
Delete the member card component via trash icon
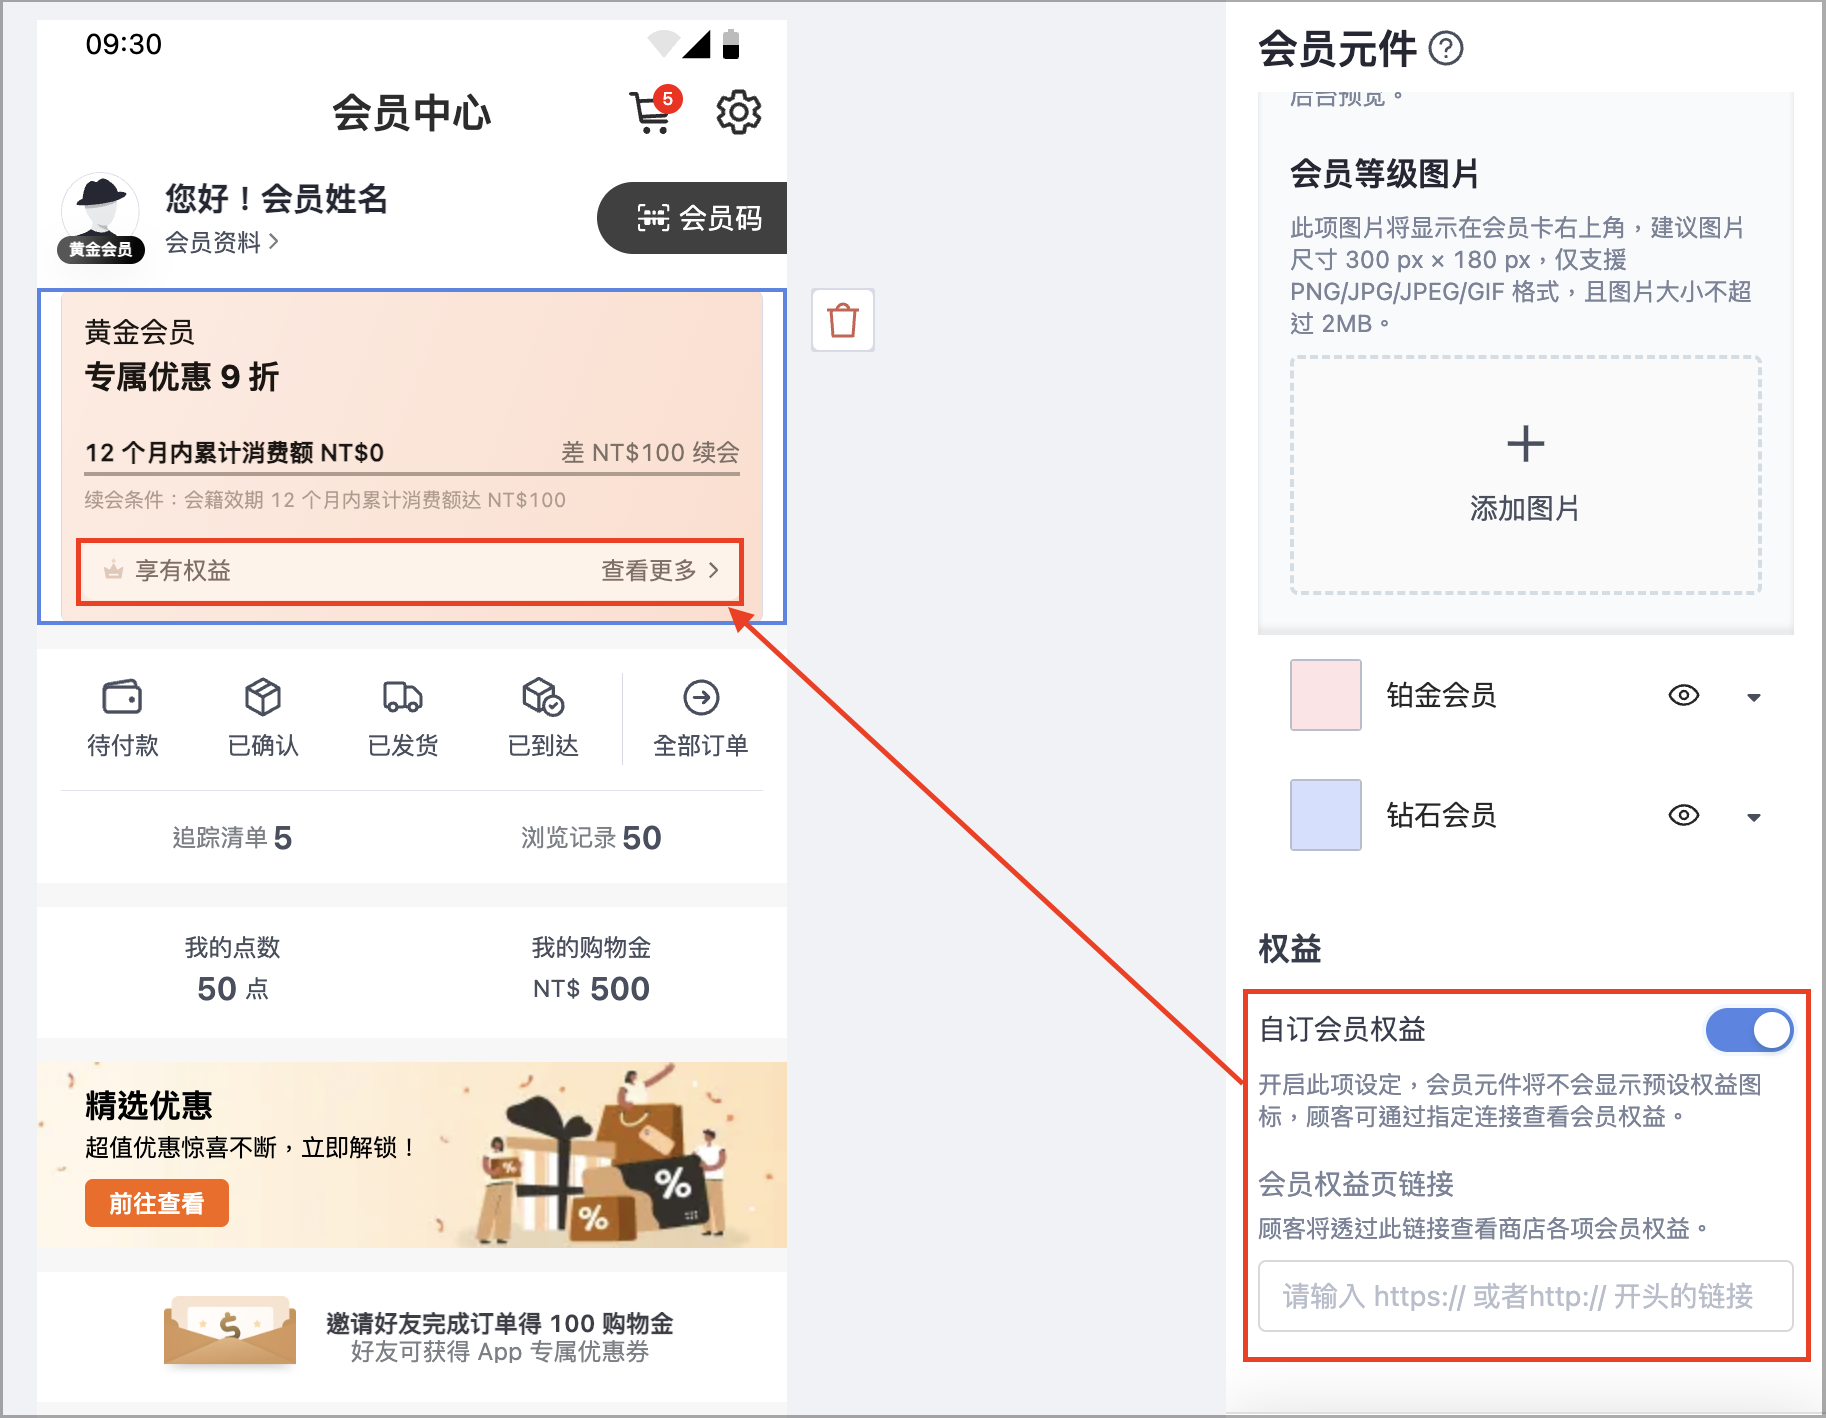tap(843, 320)
